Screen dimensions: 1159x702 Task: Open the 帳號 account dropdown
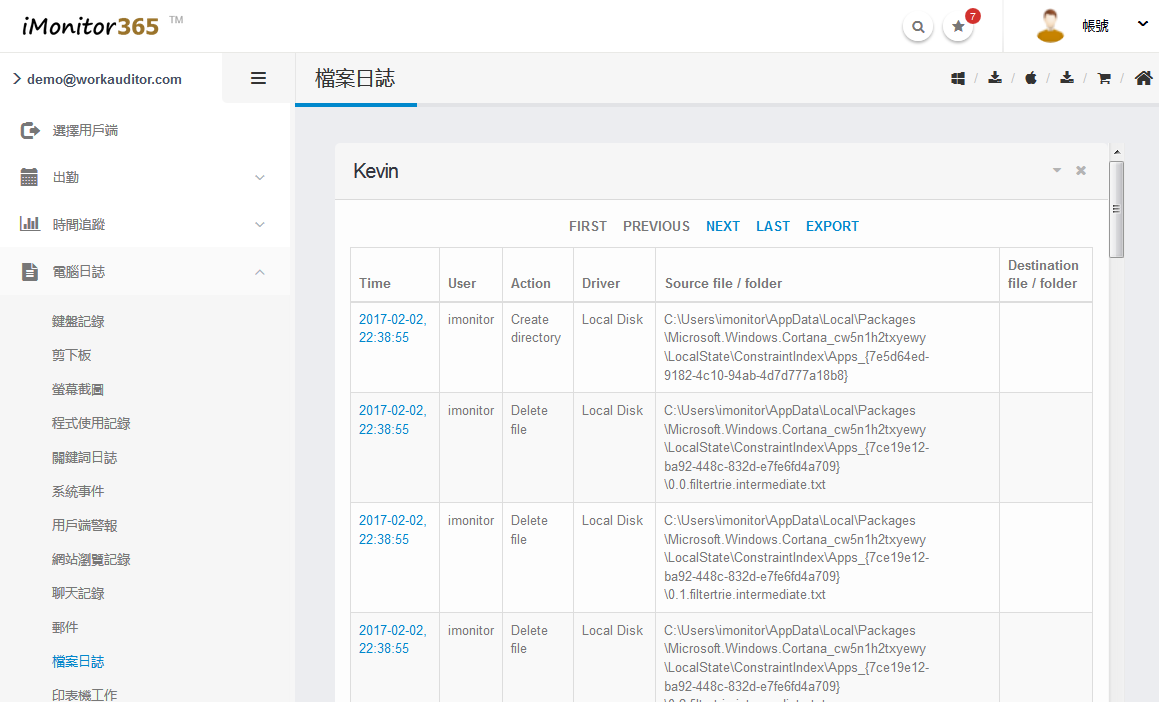1097,26
